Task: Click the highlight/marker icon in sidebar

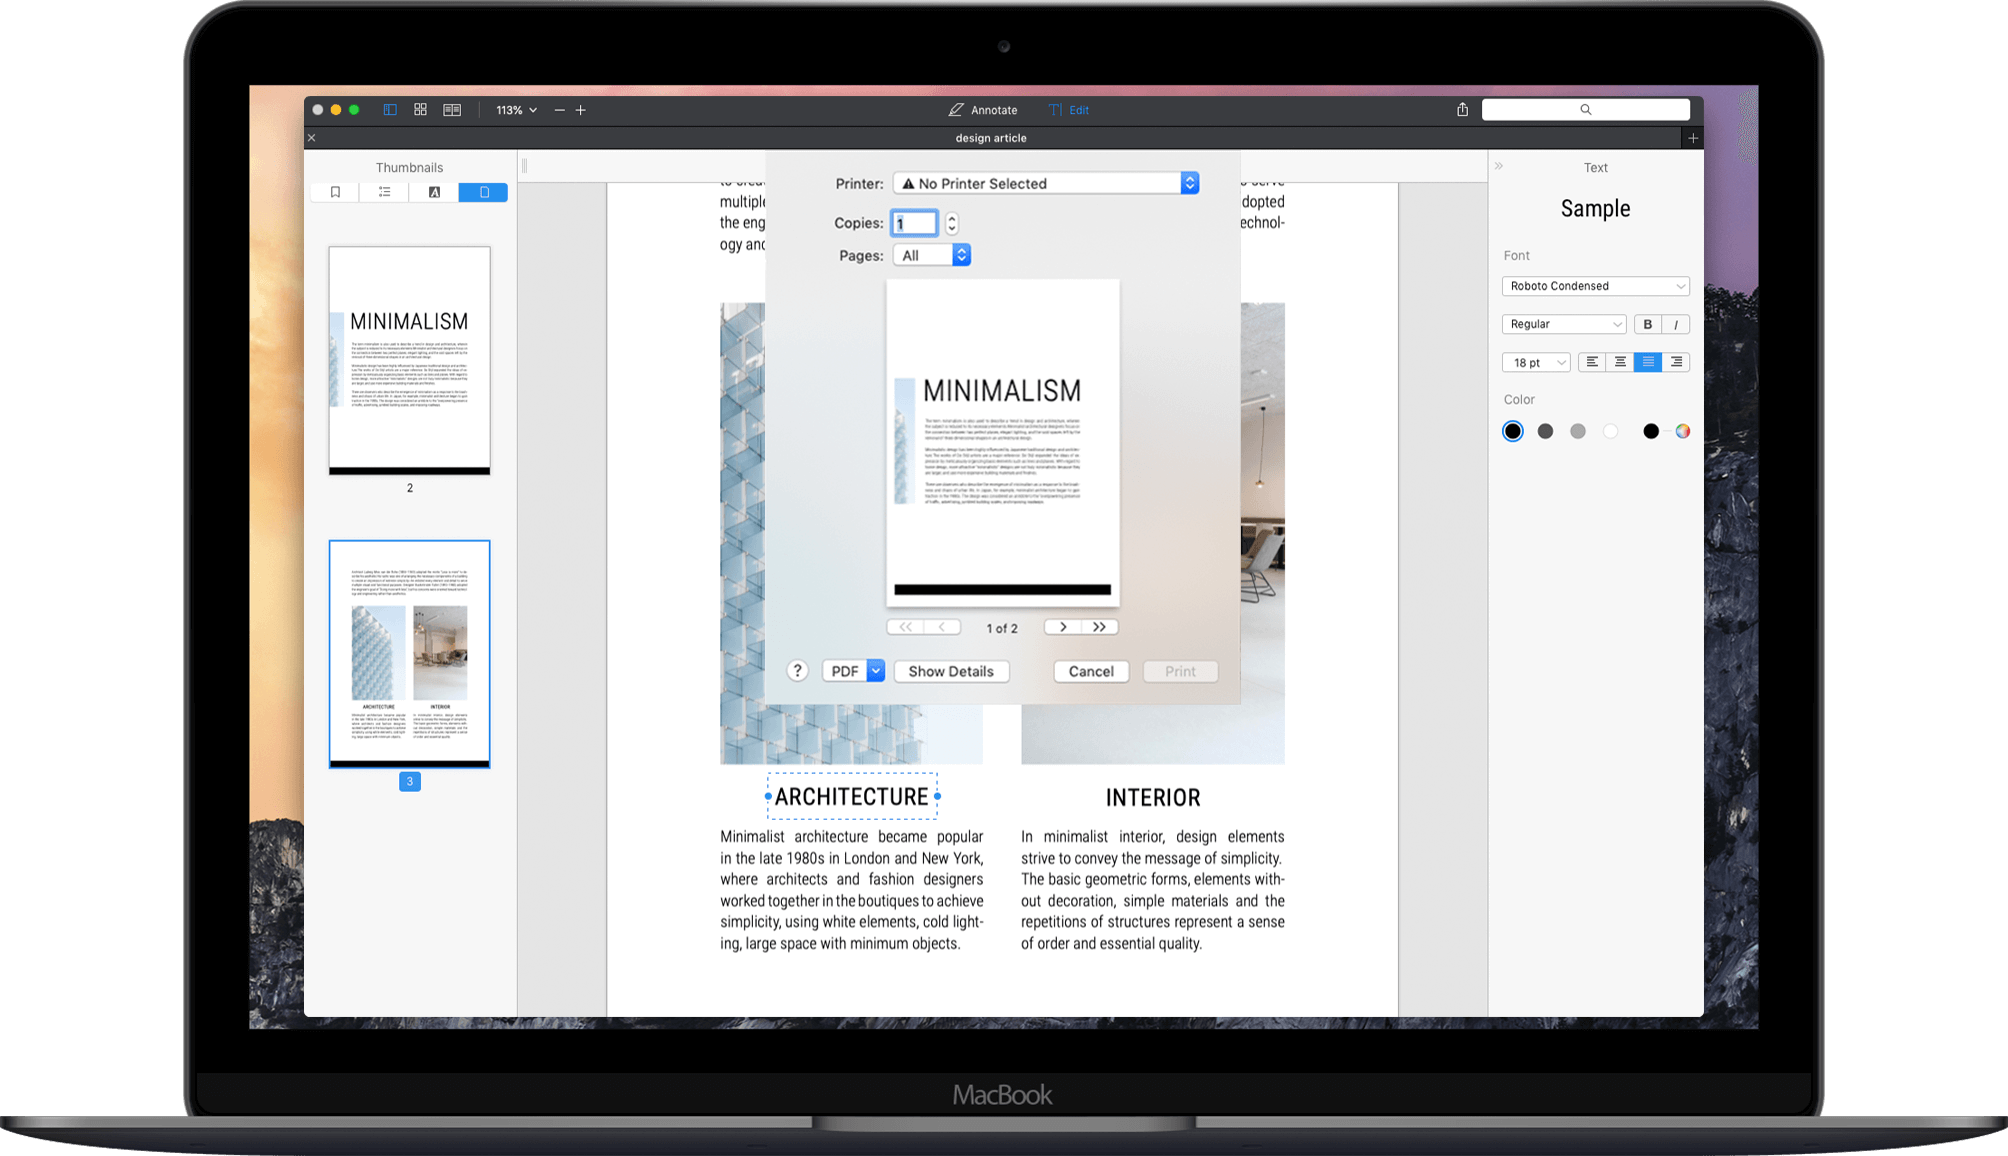Action: tap(433, 192)
